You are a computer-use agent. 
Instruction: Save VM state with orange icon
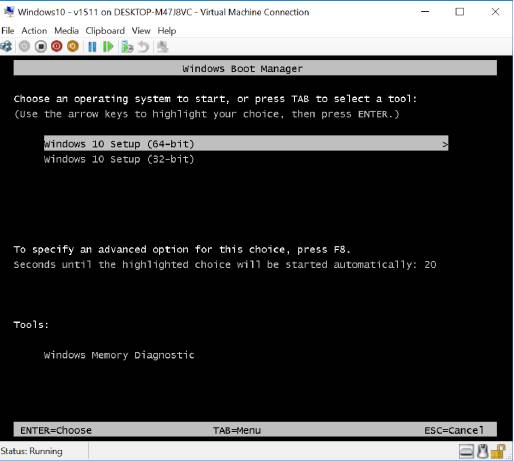(x=73, y=46)
